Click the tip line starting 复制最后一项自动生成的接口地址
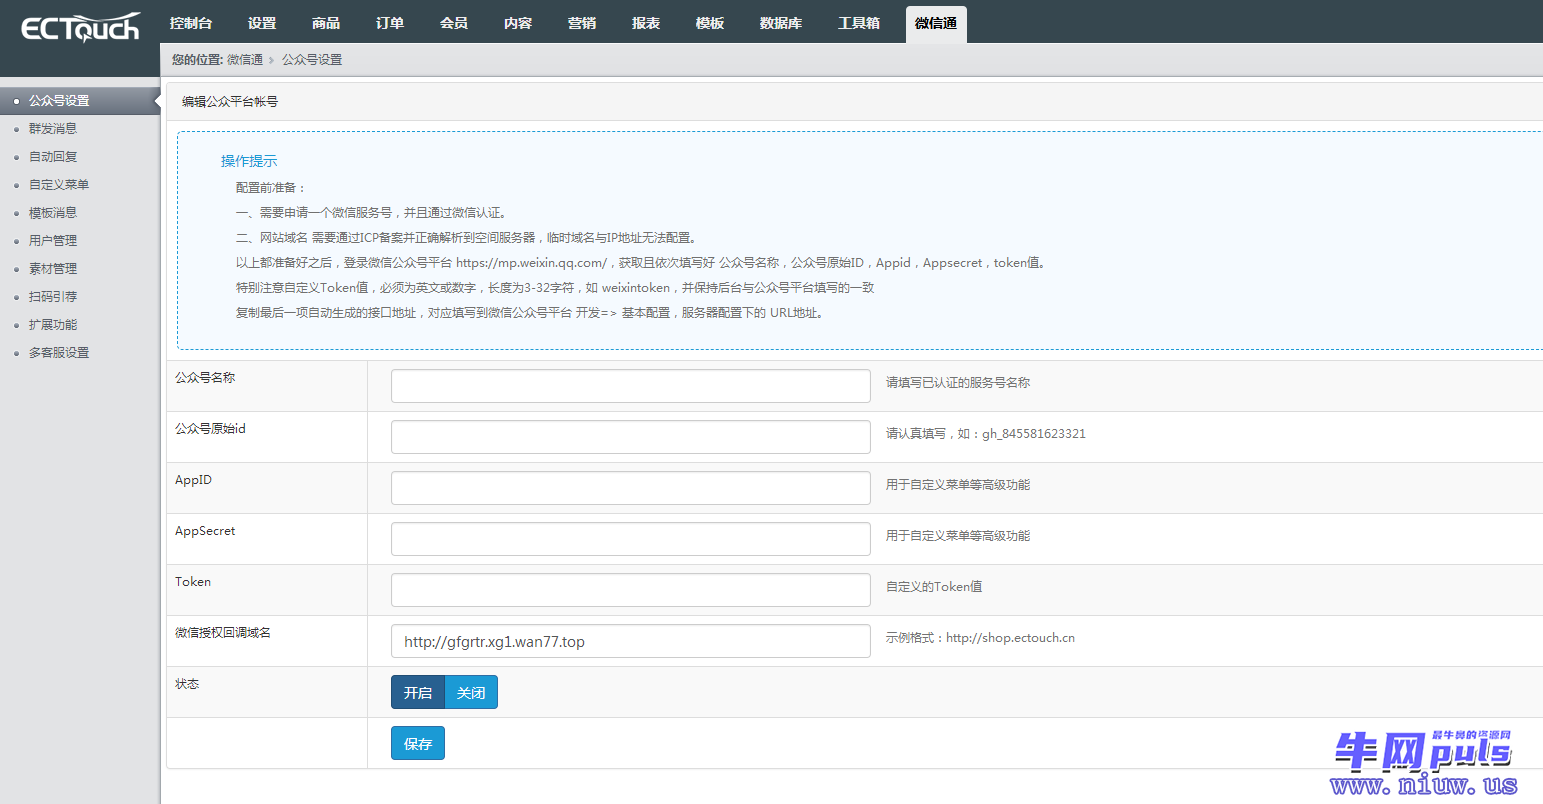This screenshot has width=1543, height=804. point(530,313)
